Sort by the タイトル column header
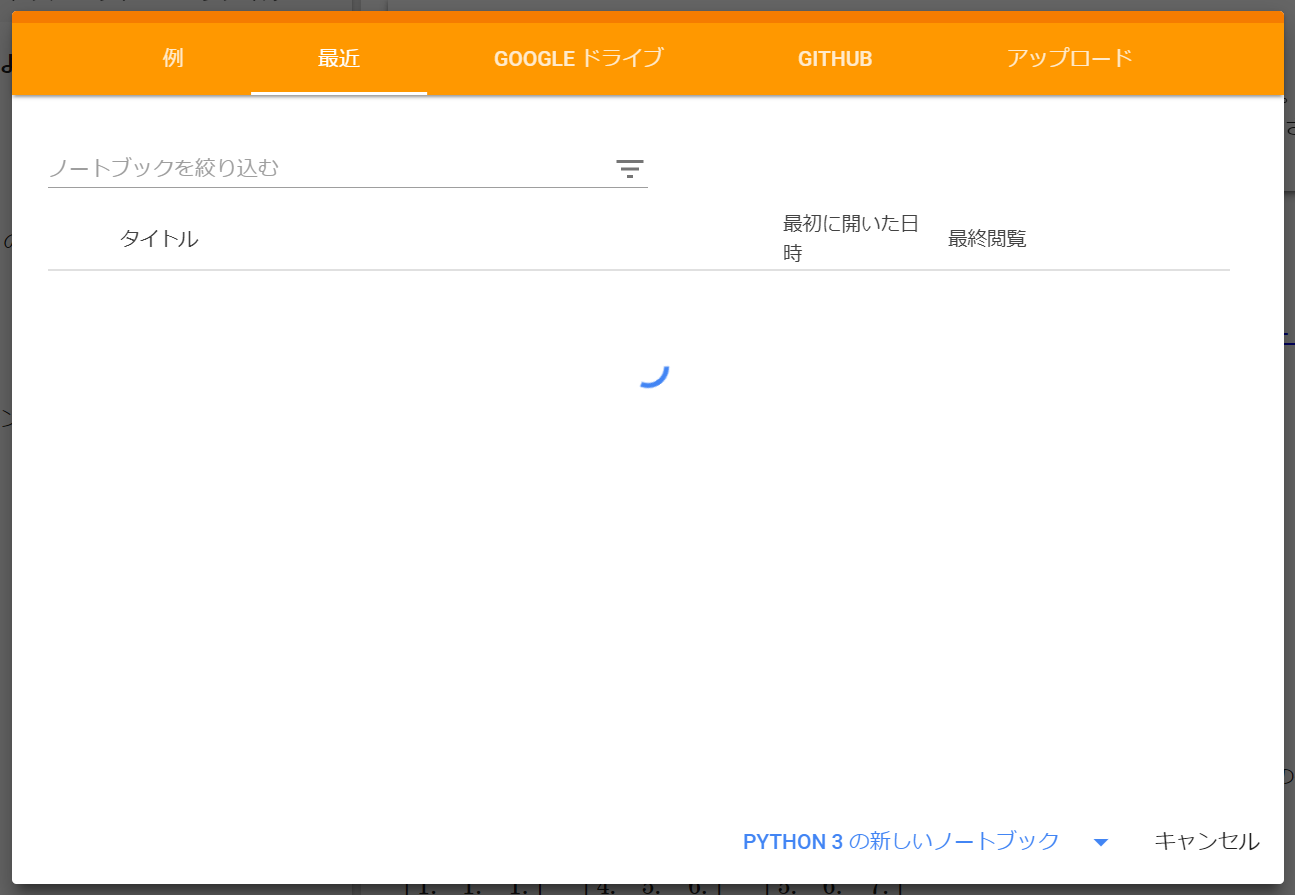1295x895 pixels. click(159, 239)
